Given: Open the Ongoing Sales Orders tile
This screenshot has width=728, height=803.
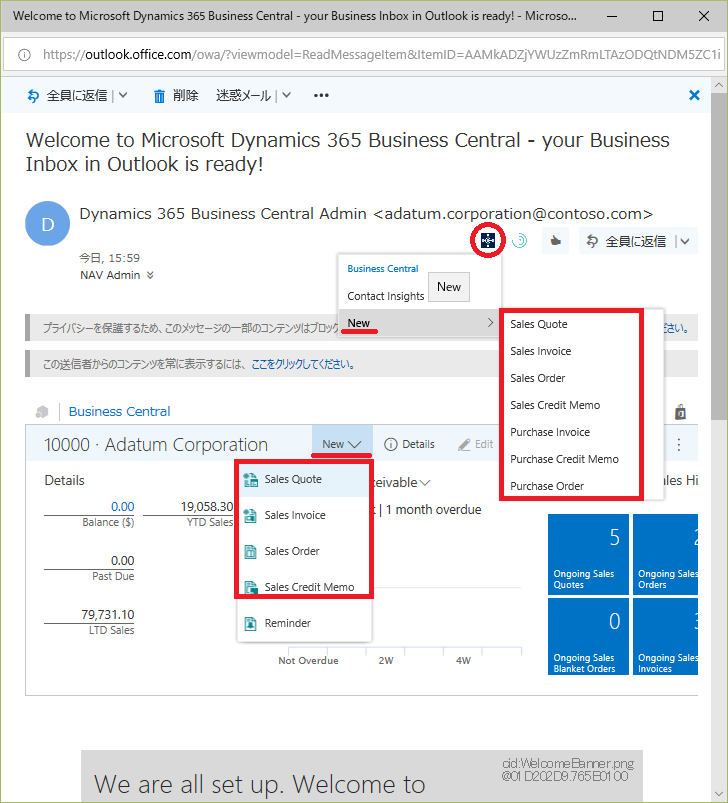Looking at the screenshot, I should click(x=666, y=555).
